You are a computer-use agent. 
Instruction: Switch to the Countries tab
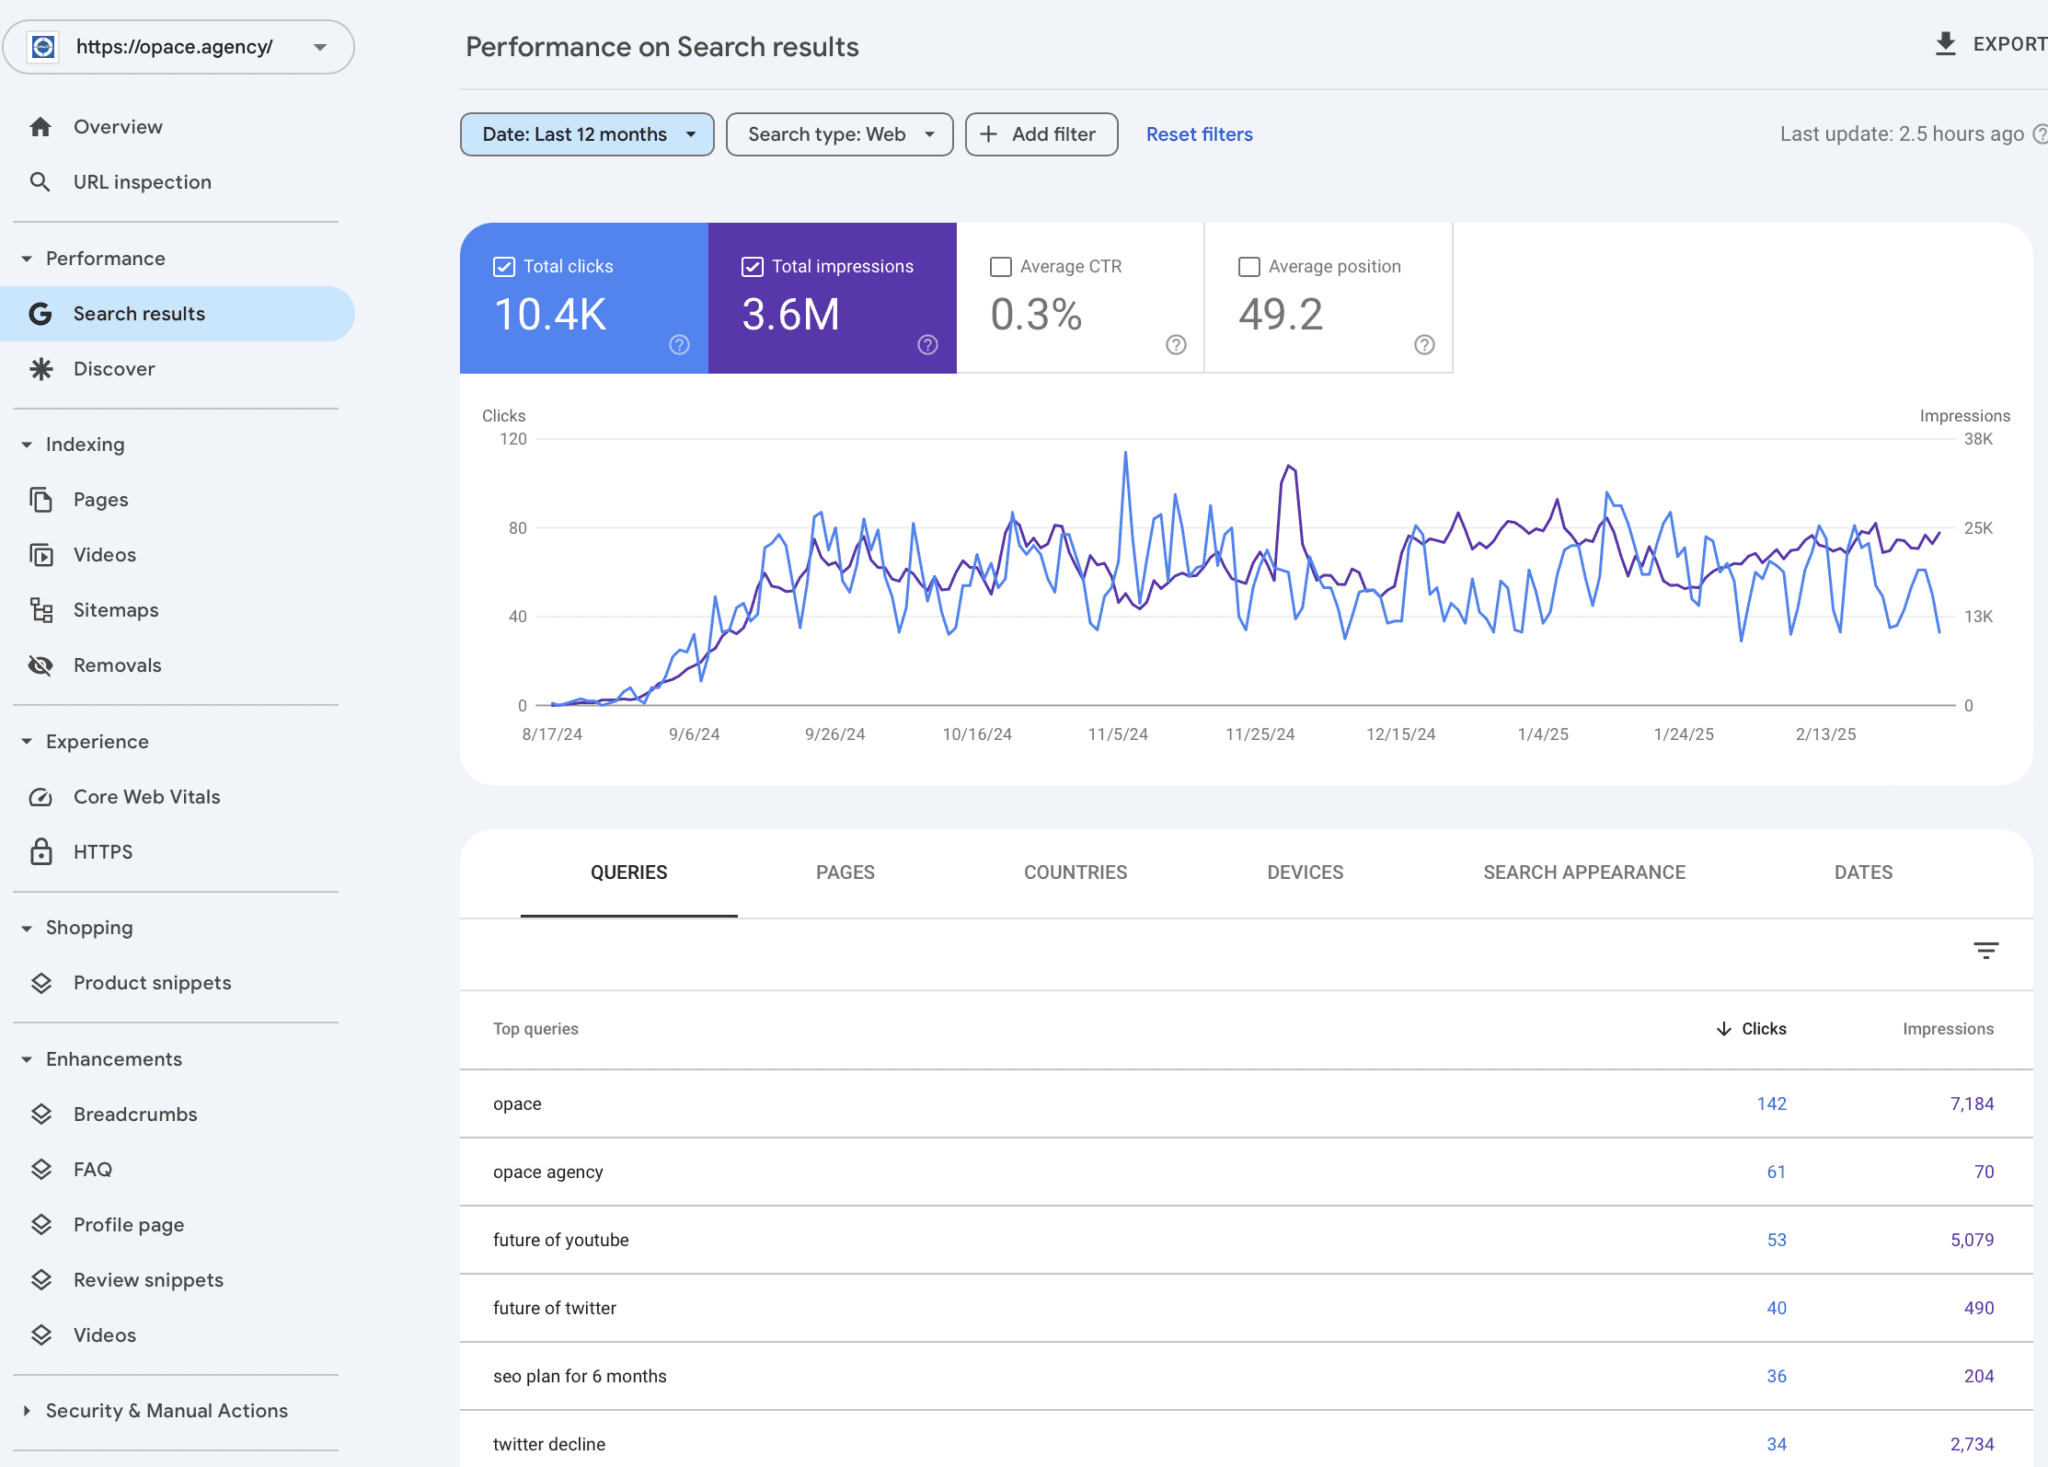(1074, 872)
